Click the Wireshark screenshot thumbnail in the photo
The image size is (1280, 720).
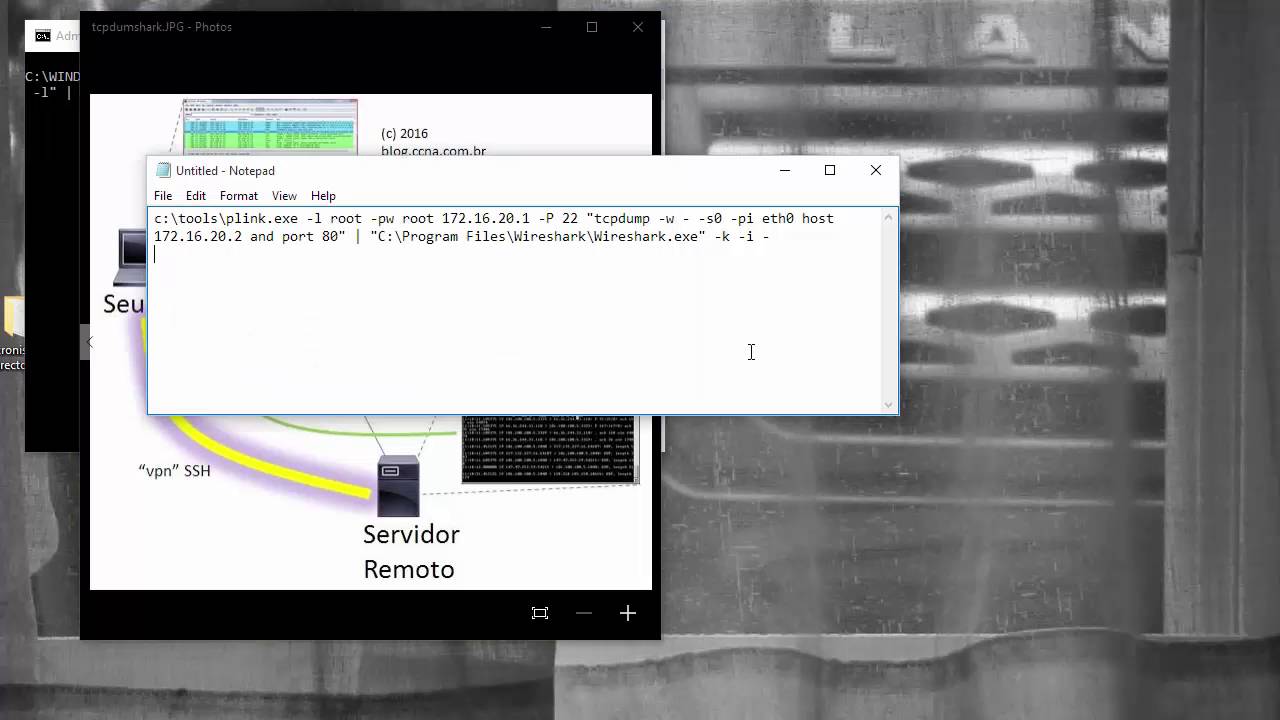pyautogui.click(x=270, y=126)
